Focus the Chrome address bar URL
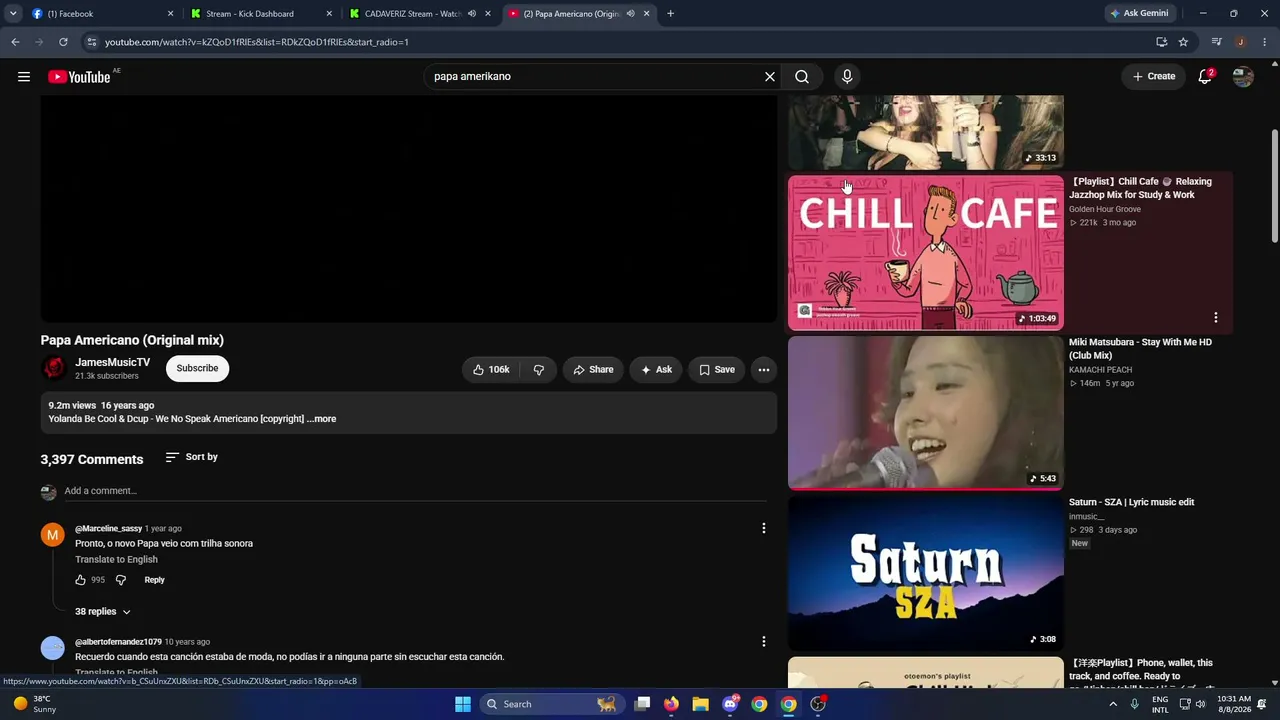This screenshot has height=720, width=1280. click(257, 42)
